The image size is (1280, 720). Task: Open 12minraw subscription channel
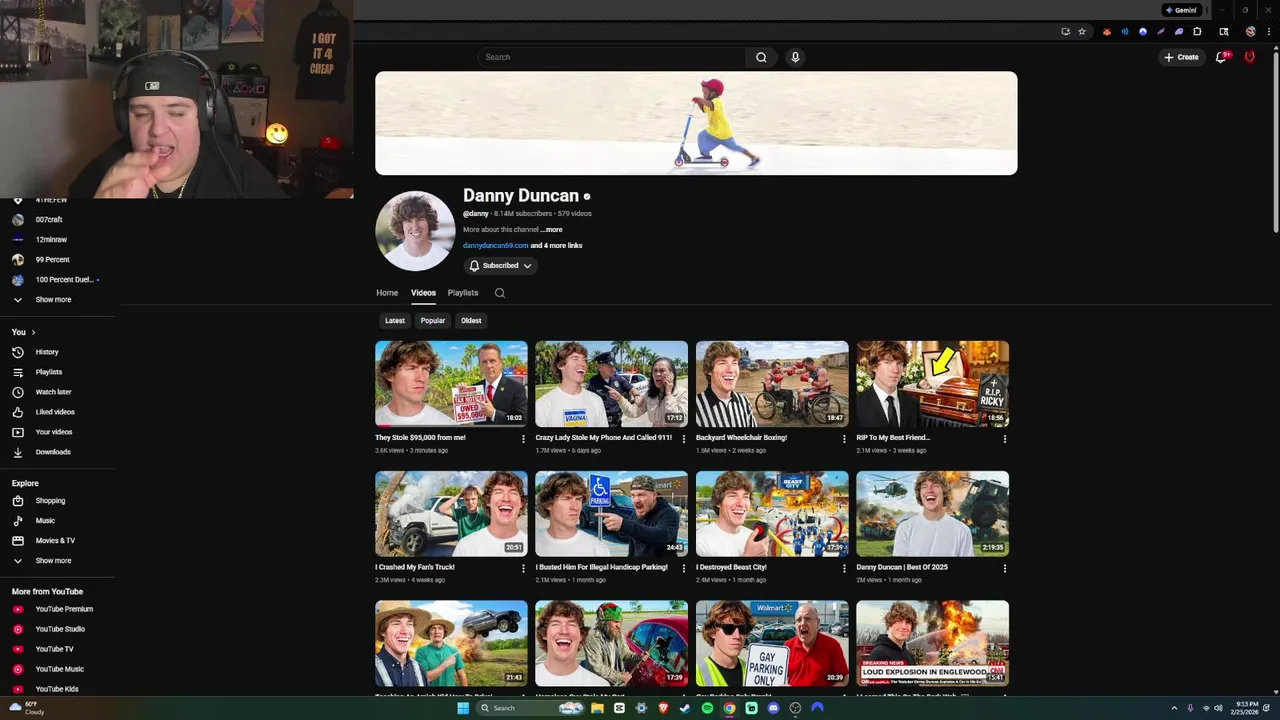(x=51, y=240)
